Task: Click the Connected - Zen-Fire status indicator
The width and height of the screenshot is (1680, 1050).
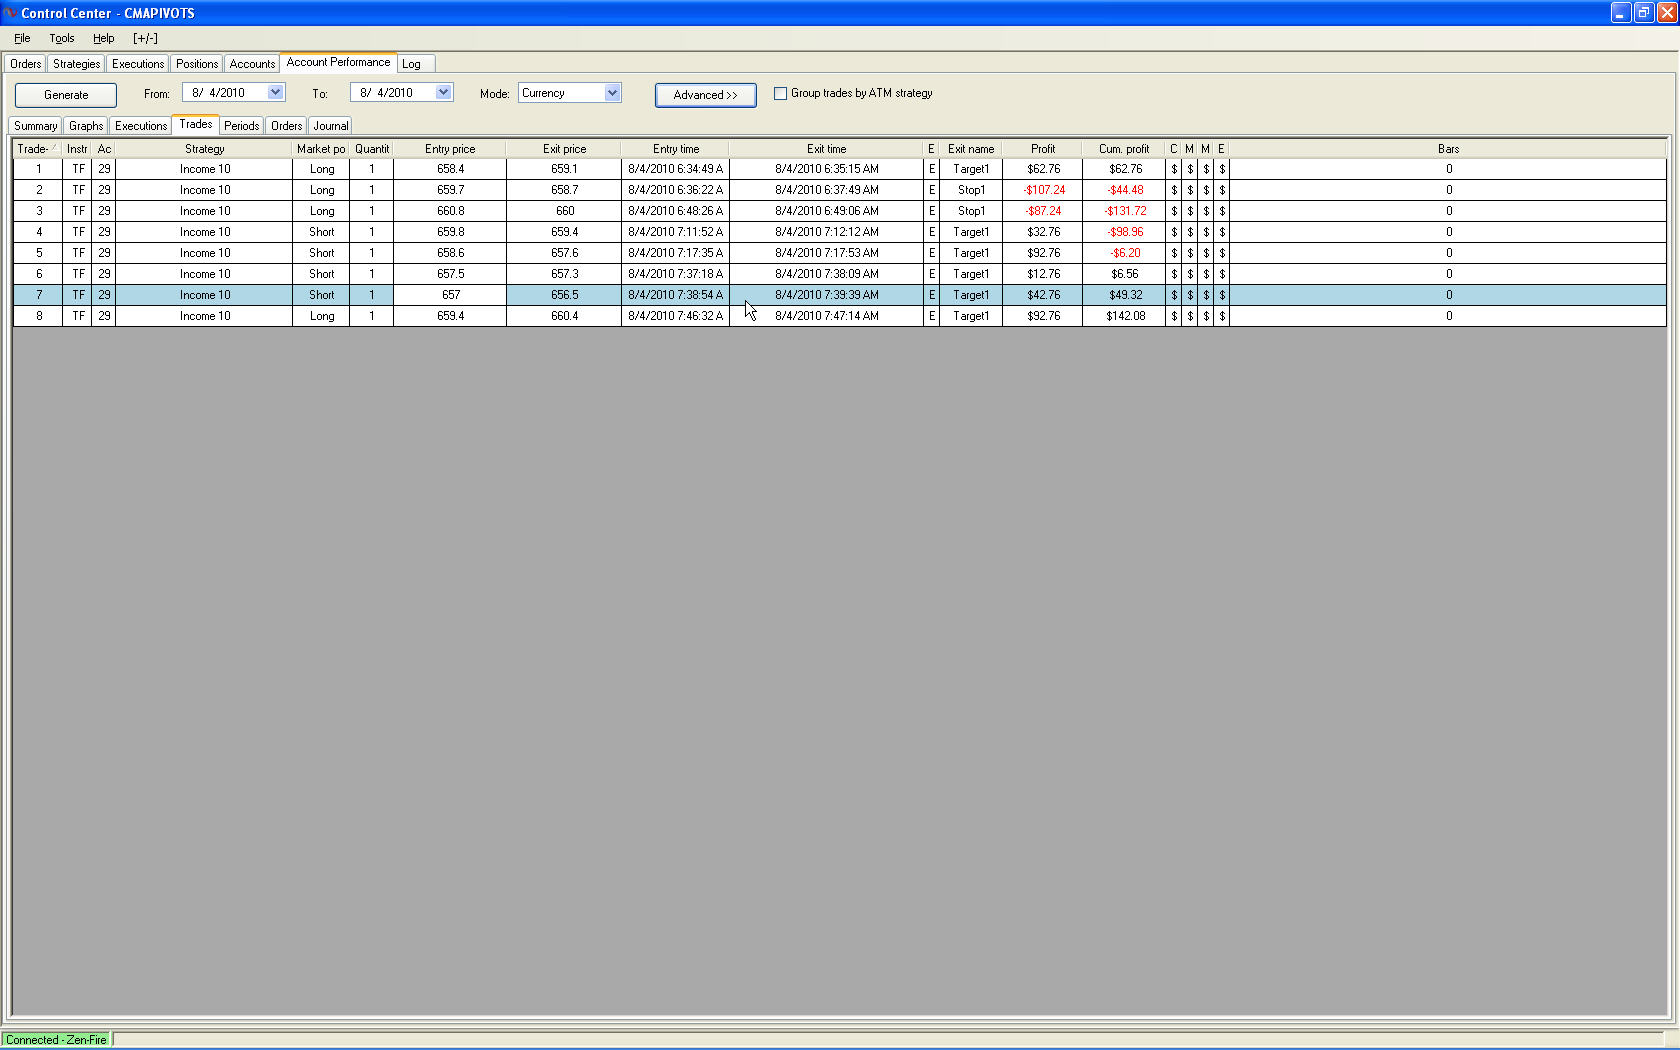Action: coord(56,1040)
